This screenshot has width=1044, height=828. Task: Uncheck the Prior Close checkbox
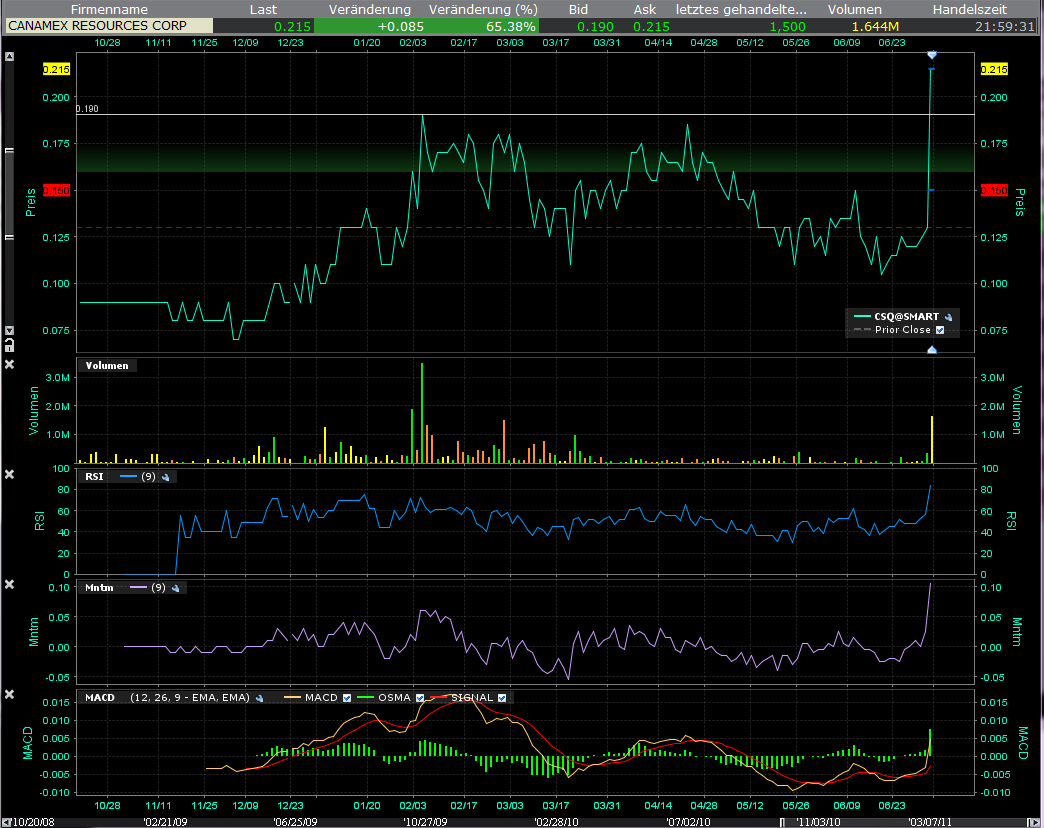[940, 330]
